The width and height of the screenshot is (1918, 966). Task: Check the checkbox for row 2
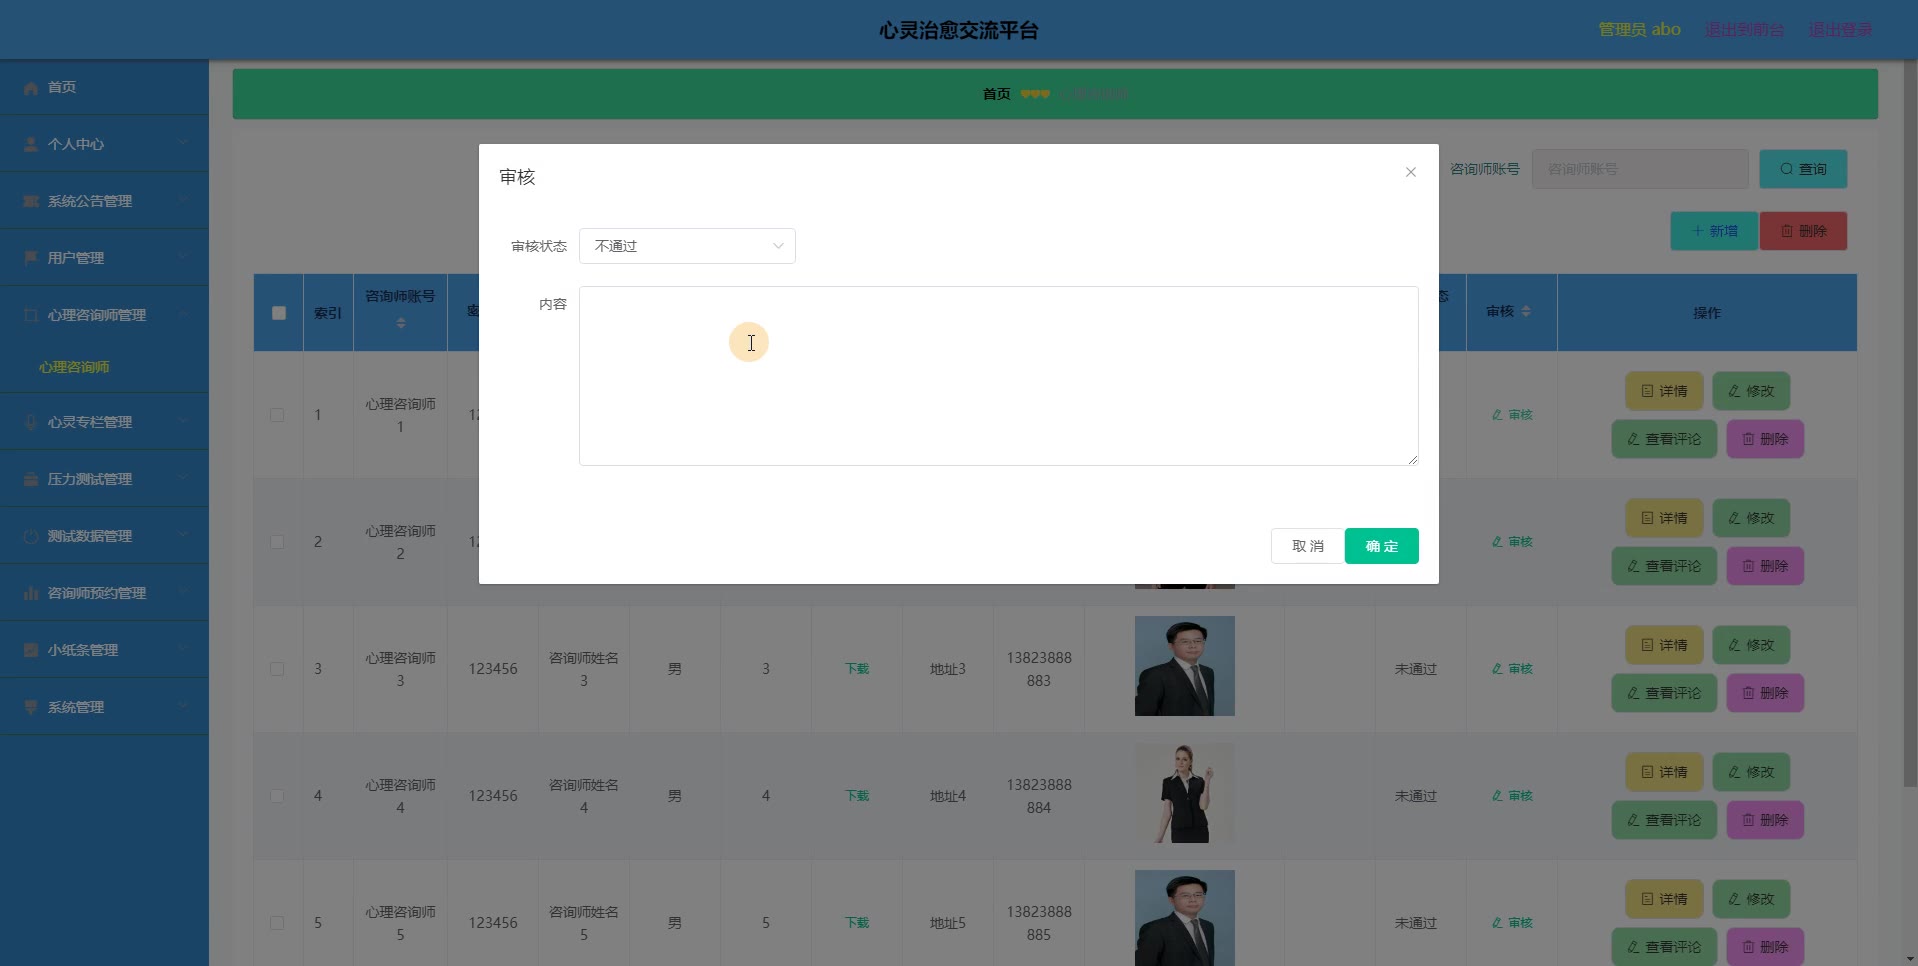[x=277, y=542]
